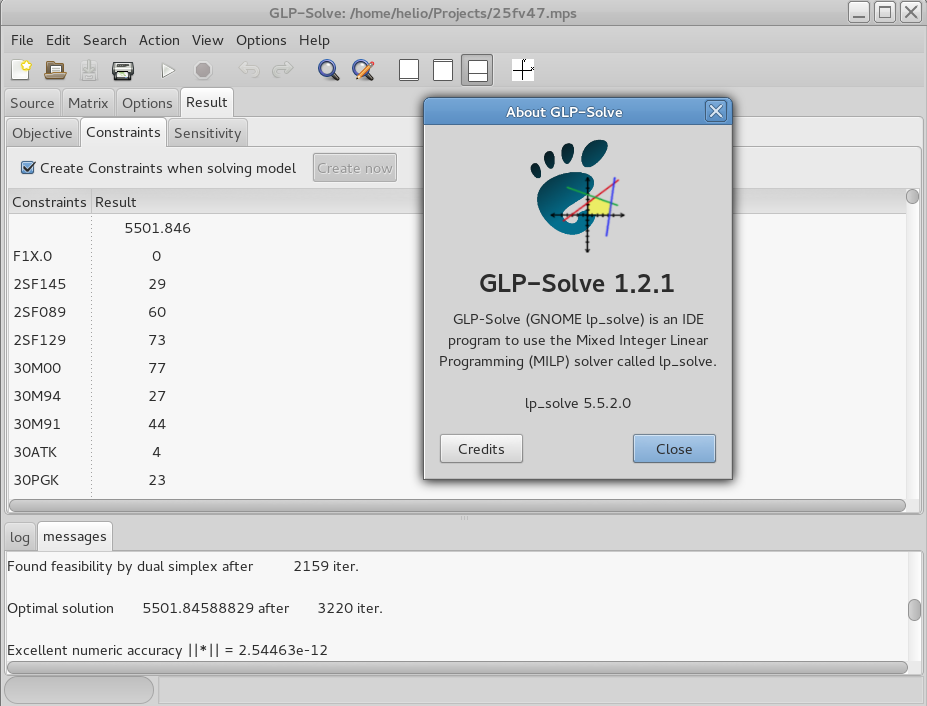Click the Credits button
Image resolution: width=927 pixels, height=706 pixels.
[481, 449]
